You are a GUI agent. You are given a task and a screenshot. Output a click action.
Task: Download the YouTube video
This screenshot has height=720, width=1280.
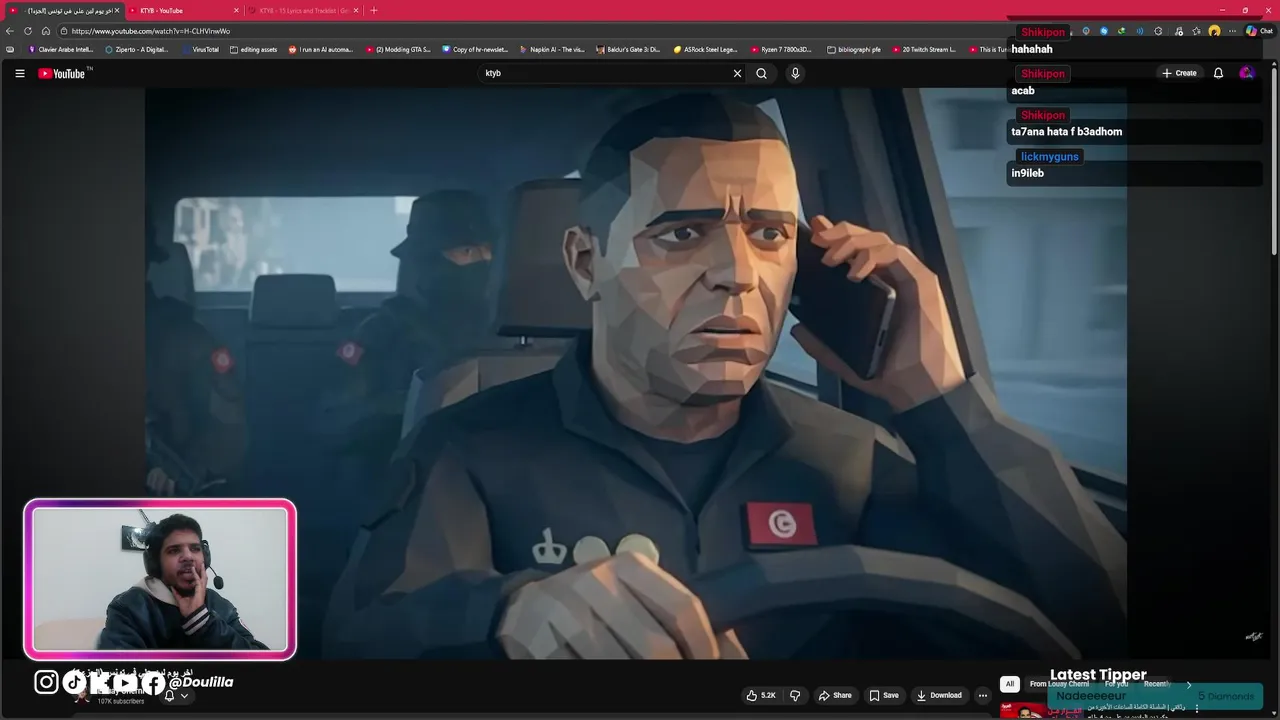coord(939,695)
